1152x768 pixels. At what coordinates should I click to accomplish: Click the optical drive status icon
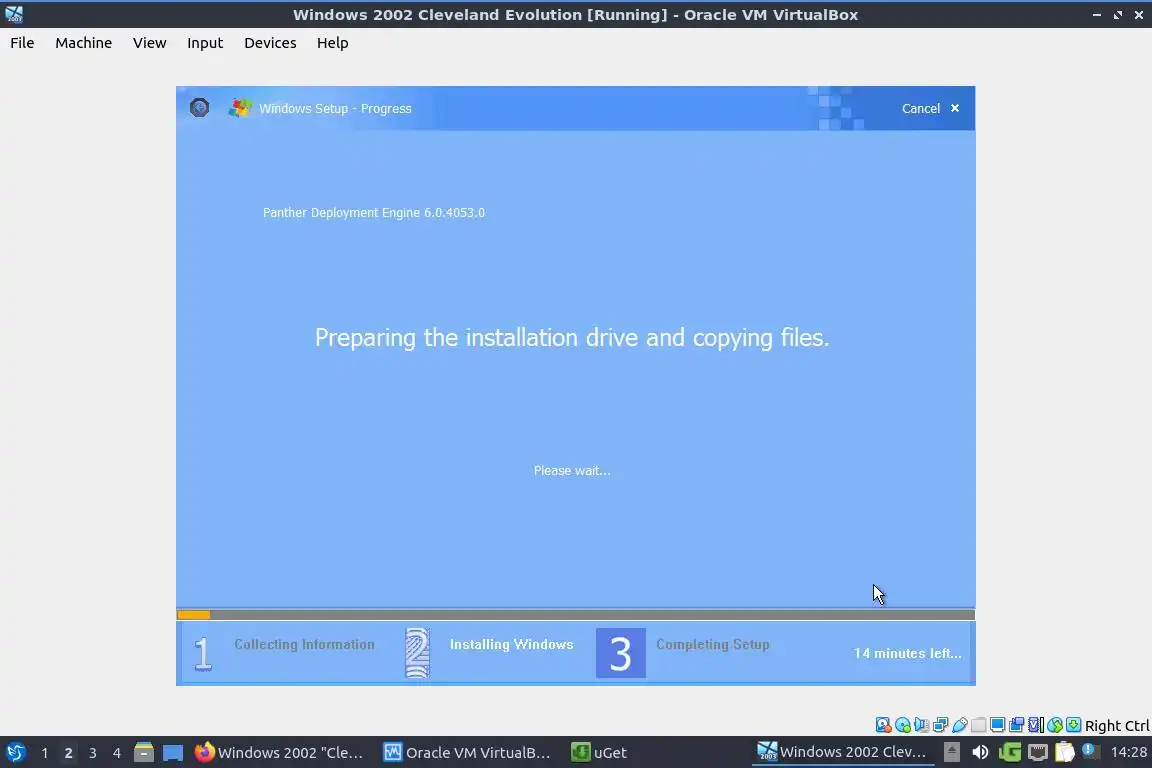[902, 725]
